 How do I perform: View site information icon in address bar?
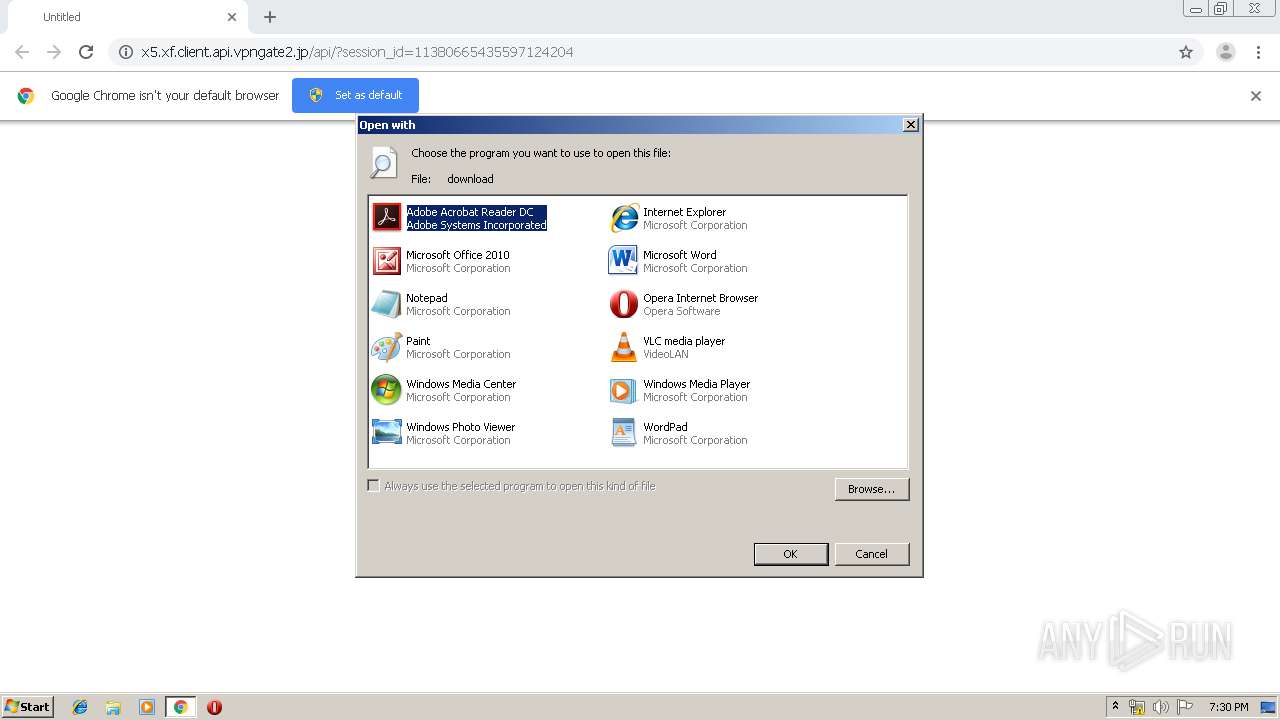tap(126, 52)
